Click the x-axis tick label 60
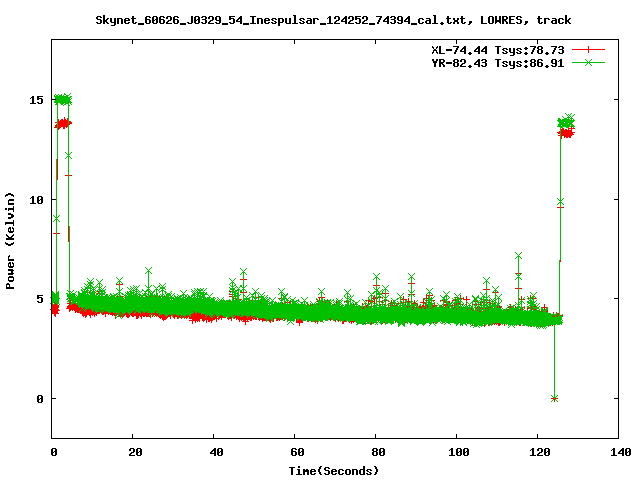This screenshot has height=480, width=640. [x=297, y=452]
